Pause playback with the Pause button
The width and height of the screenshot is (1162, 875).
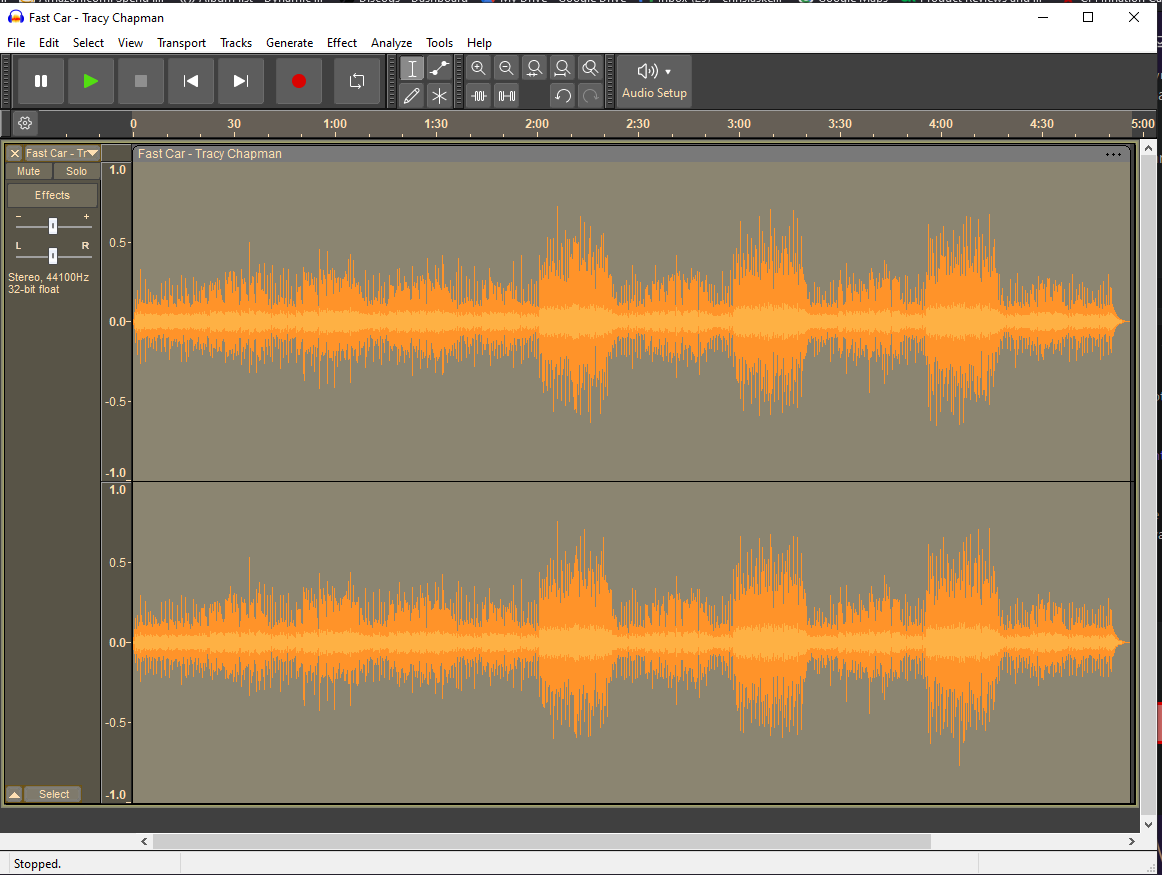pyautogui.click(x=41, y=81)
